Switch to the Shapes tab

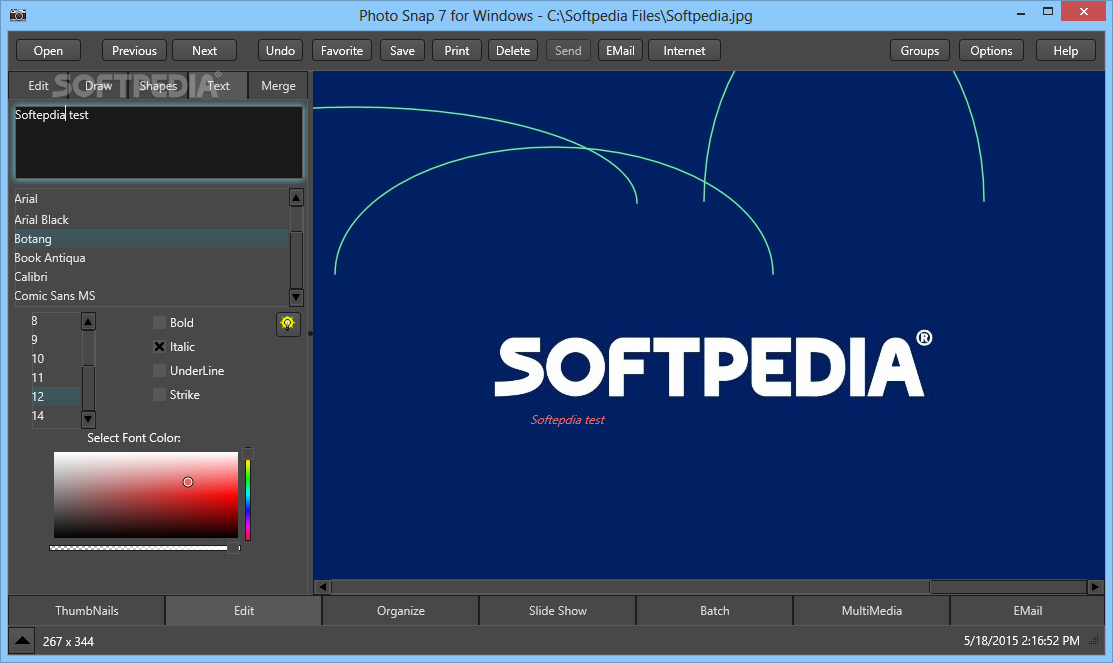(158, 86)
